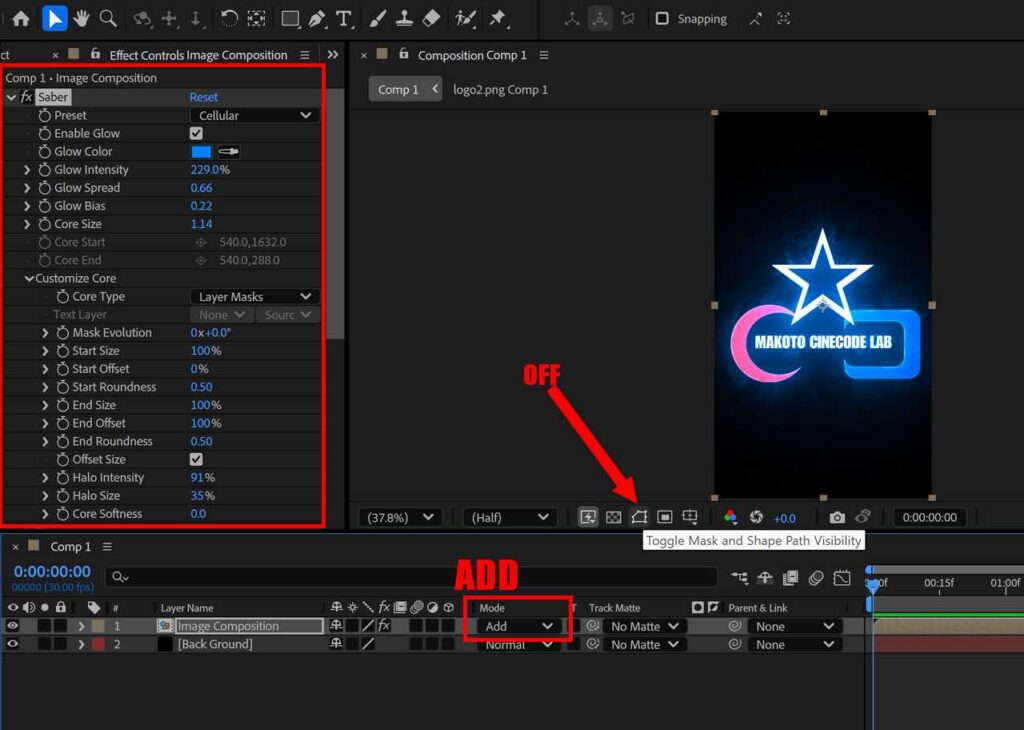Image resolution: width=1024 pixels, height=730 pixels.
Task: Open the timeline Comp 1 panel menu
Action: 107,547
